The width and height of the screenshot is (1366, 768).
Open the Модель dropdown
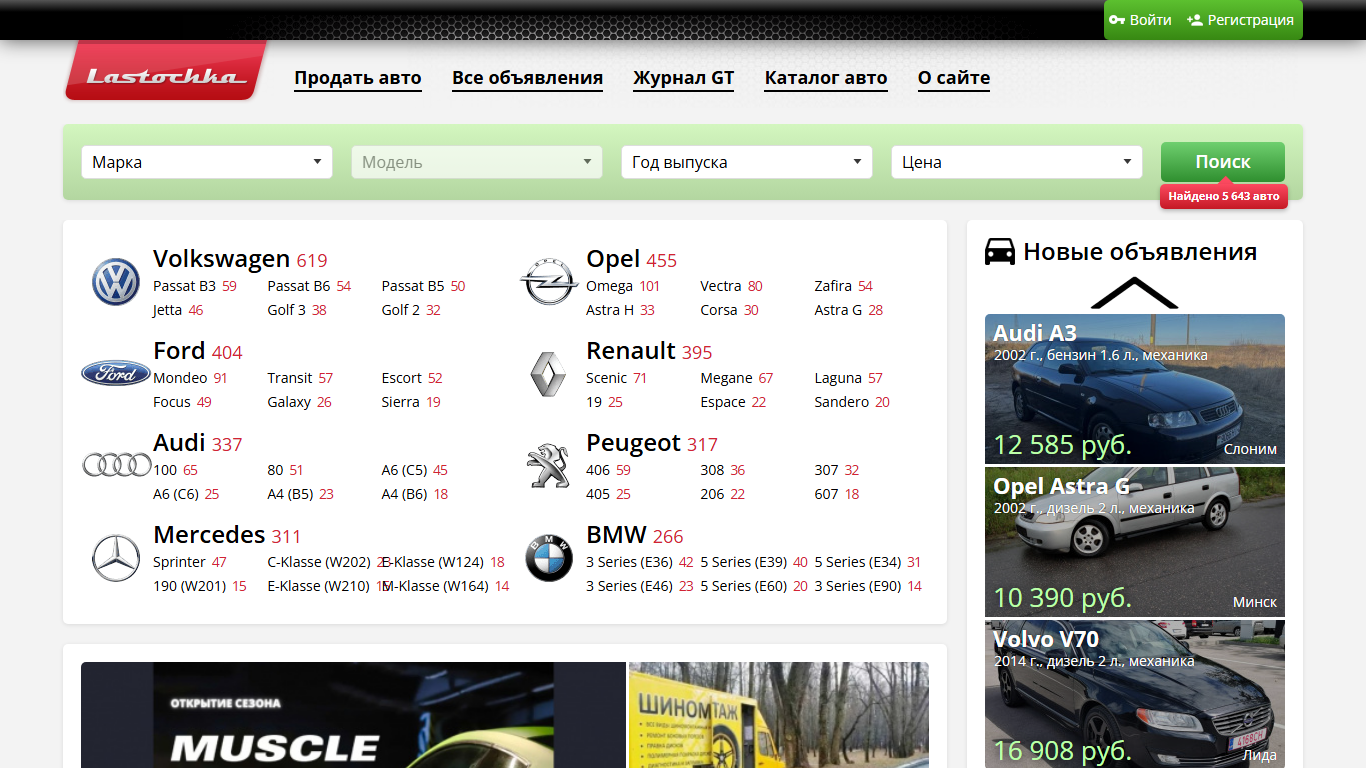(477, 162)
